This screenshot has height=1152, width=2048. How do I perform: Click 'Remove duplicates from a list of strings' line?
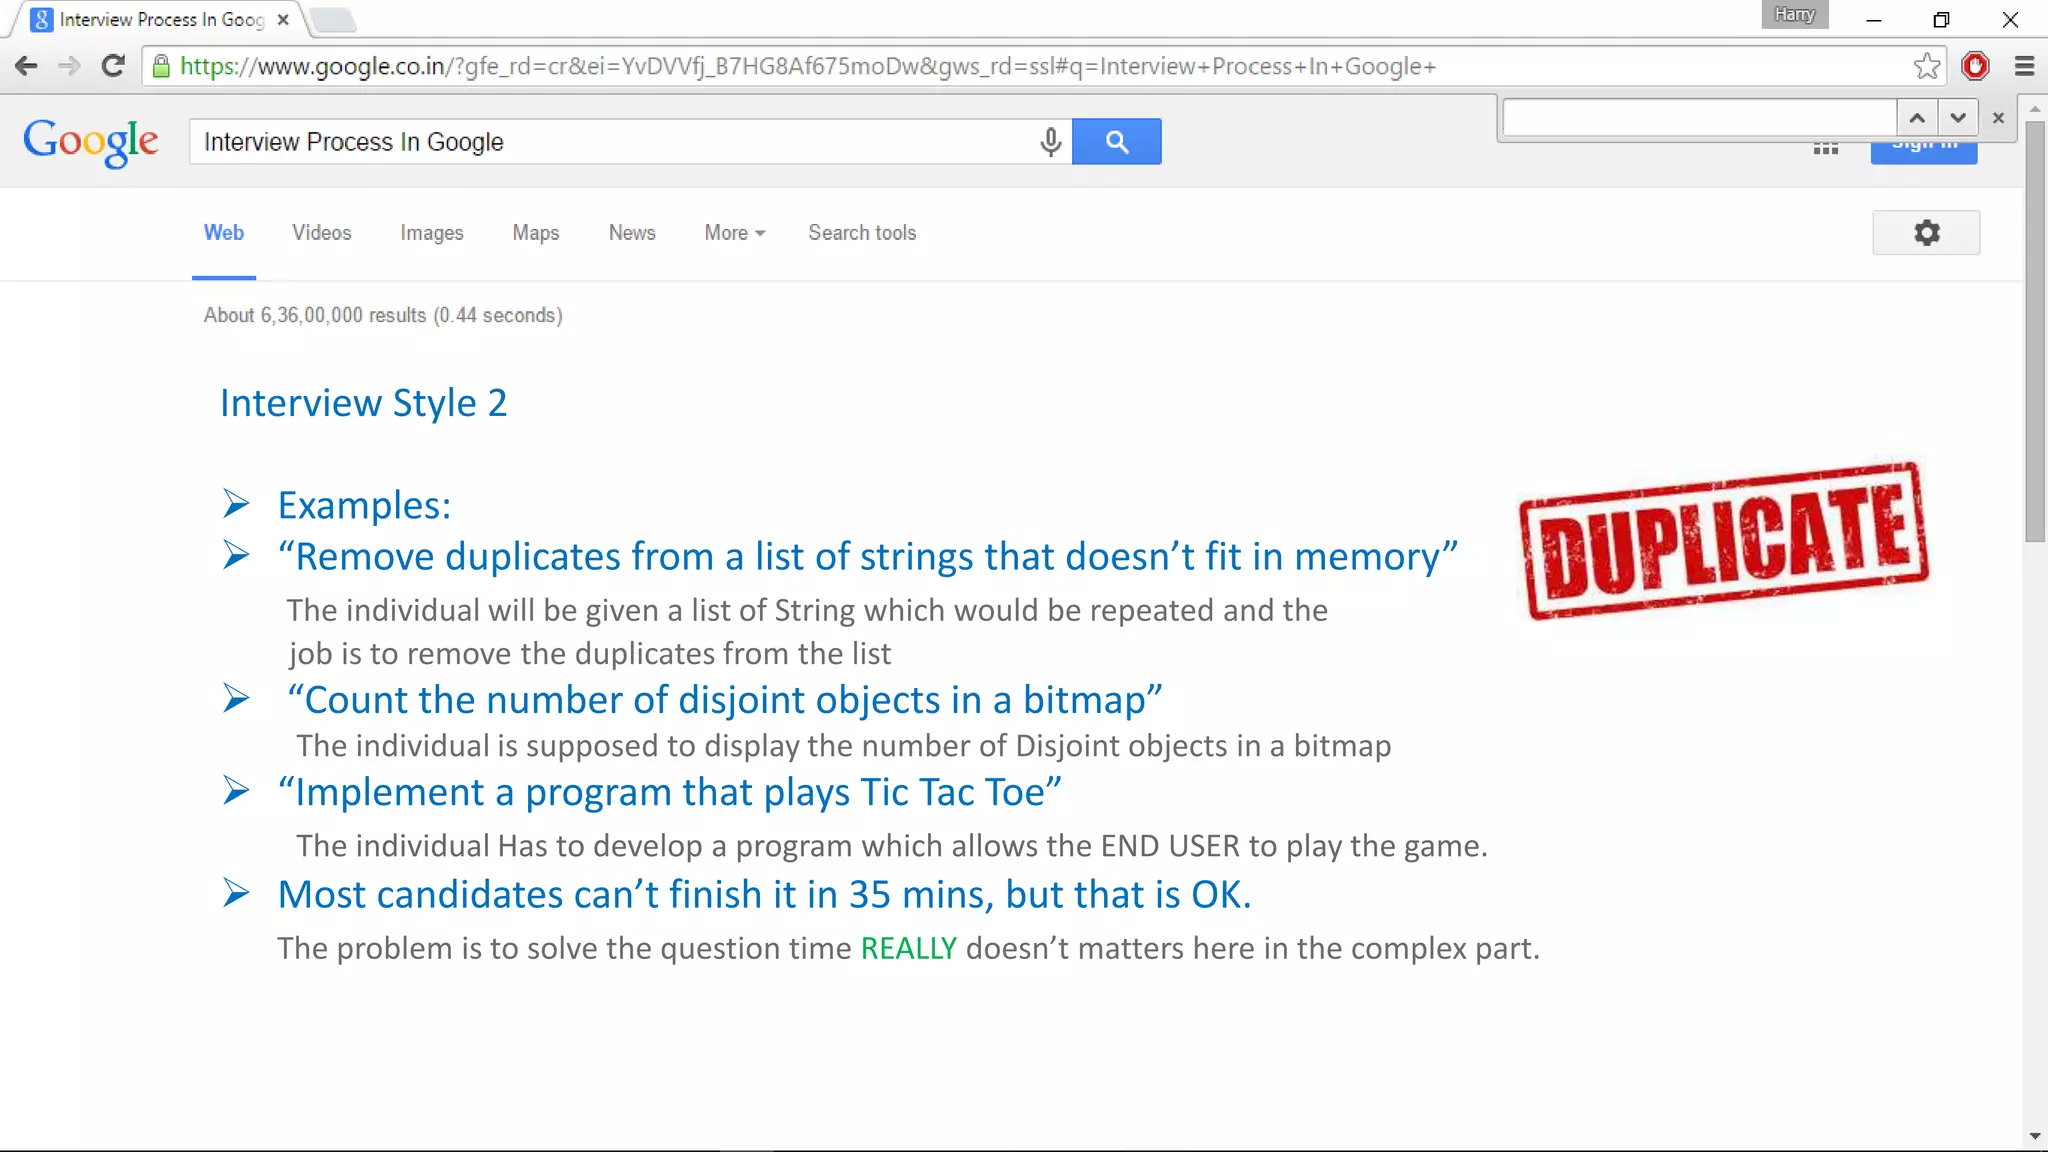[x=868, y=557]
